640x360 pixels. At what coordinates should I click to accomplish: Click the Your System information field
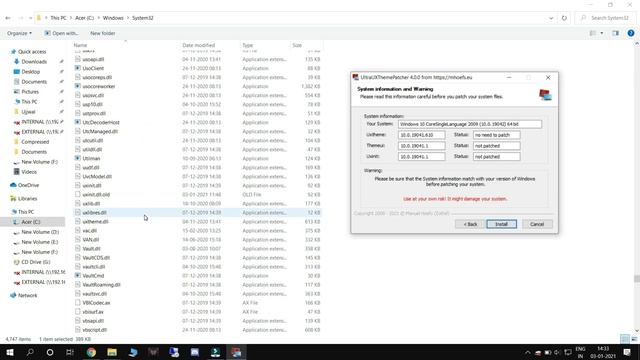(470, 124)
